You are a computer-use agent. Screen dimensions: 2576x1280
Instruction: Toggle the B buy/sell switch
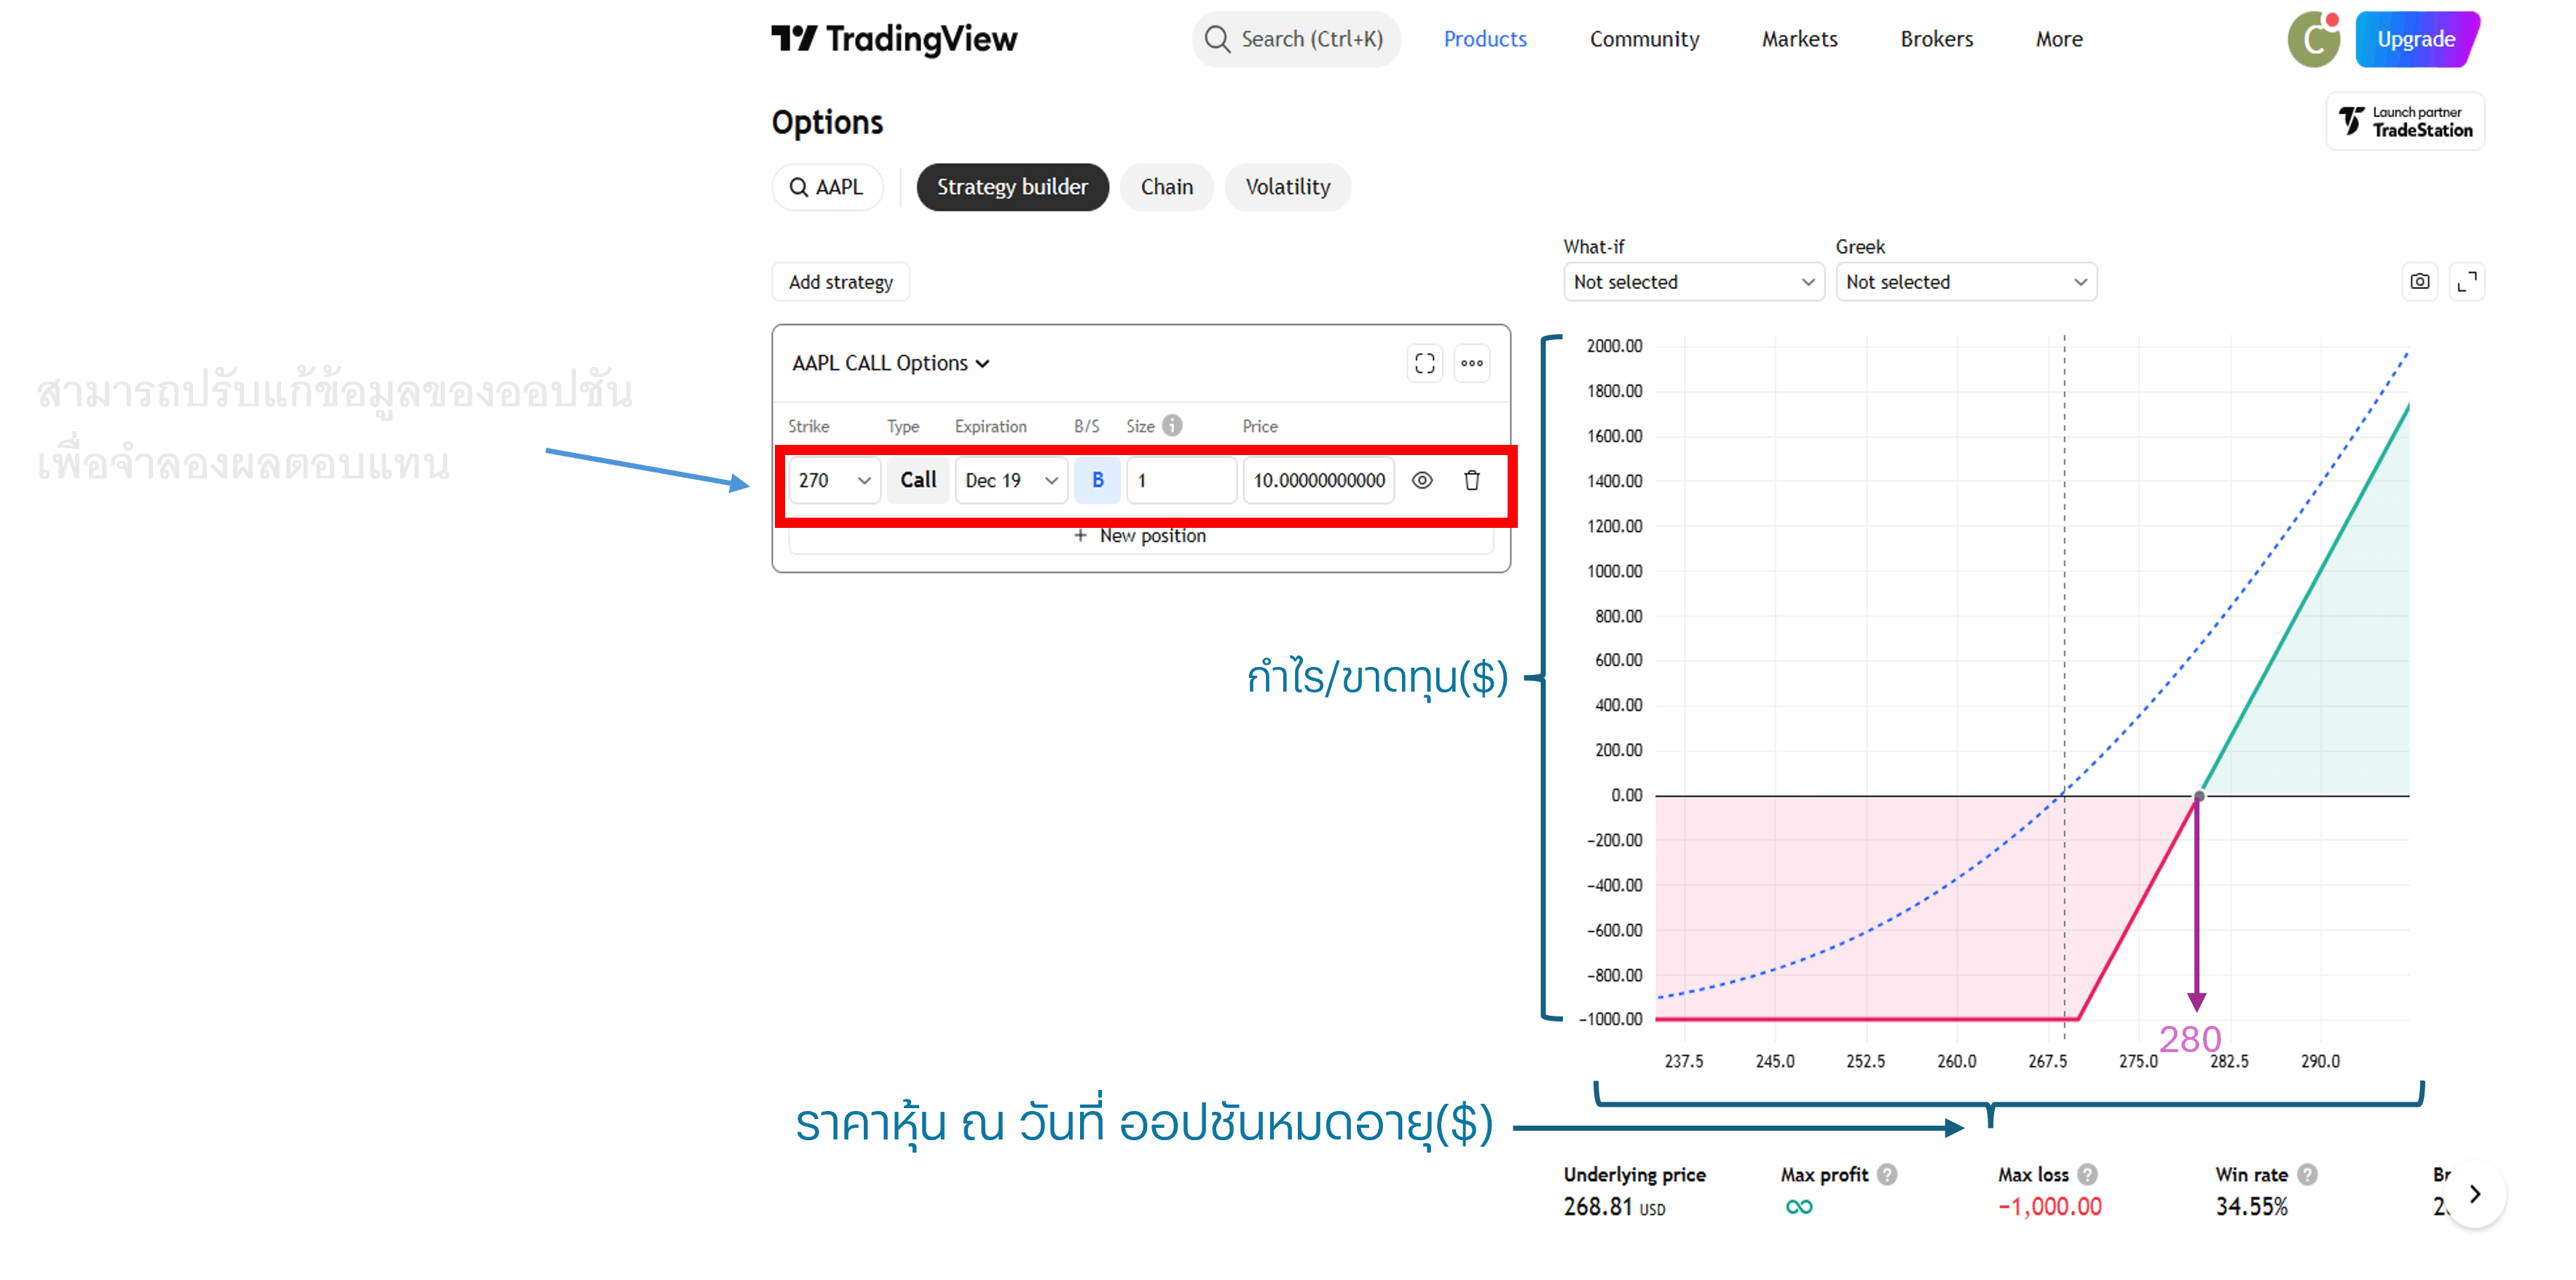1097,480
